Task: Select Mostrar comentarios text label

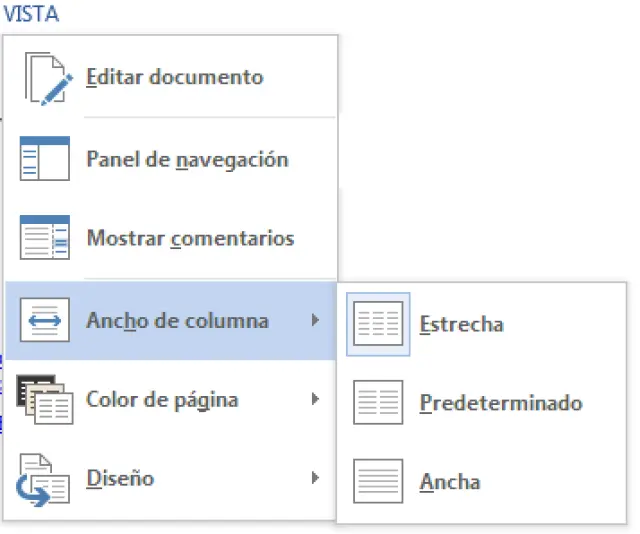Action: point(190,239)
